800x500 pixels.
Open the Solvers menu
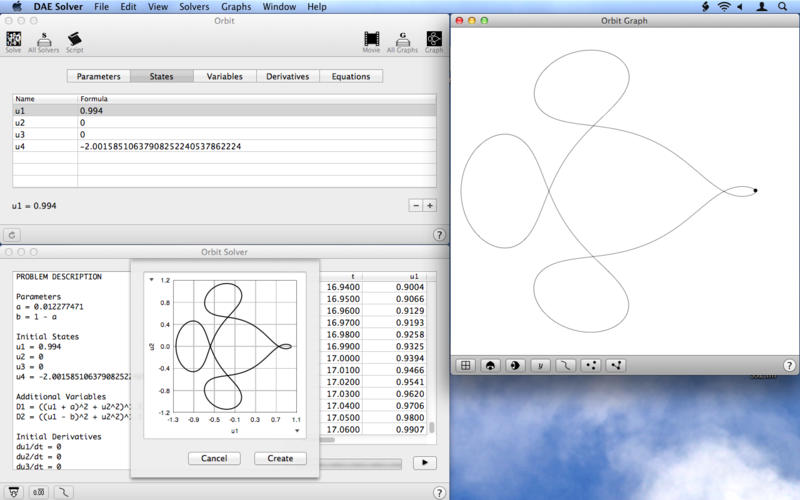pyautogui.click(x=192, y=7)
